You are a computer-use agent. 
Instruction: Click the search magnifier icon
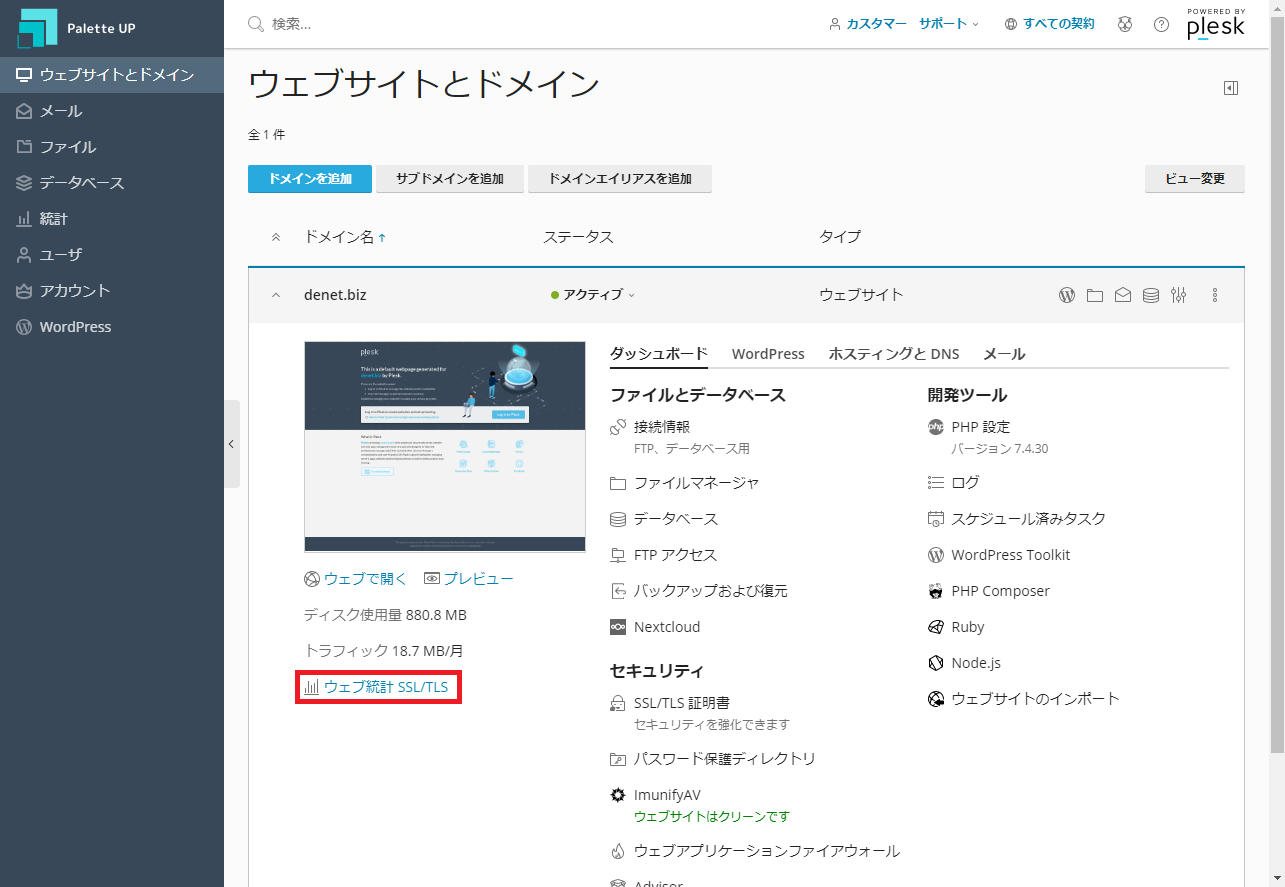(x=256, y=24)
